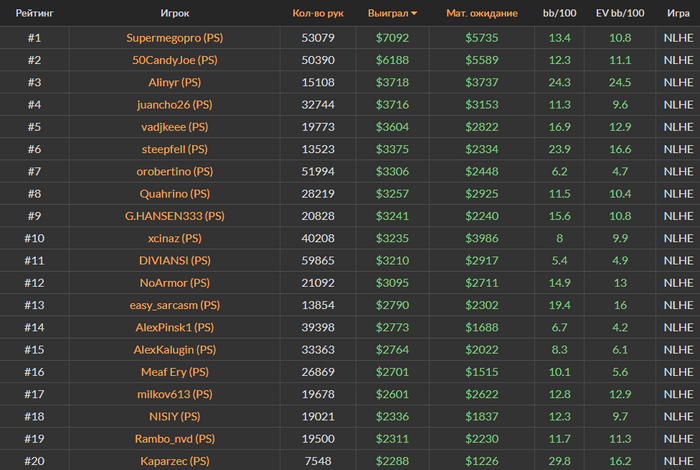This screenshot has height=470, width=700.
Task: Open Alinyr (PS) player link
Action: pos(175,82)
